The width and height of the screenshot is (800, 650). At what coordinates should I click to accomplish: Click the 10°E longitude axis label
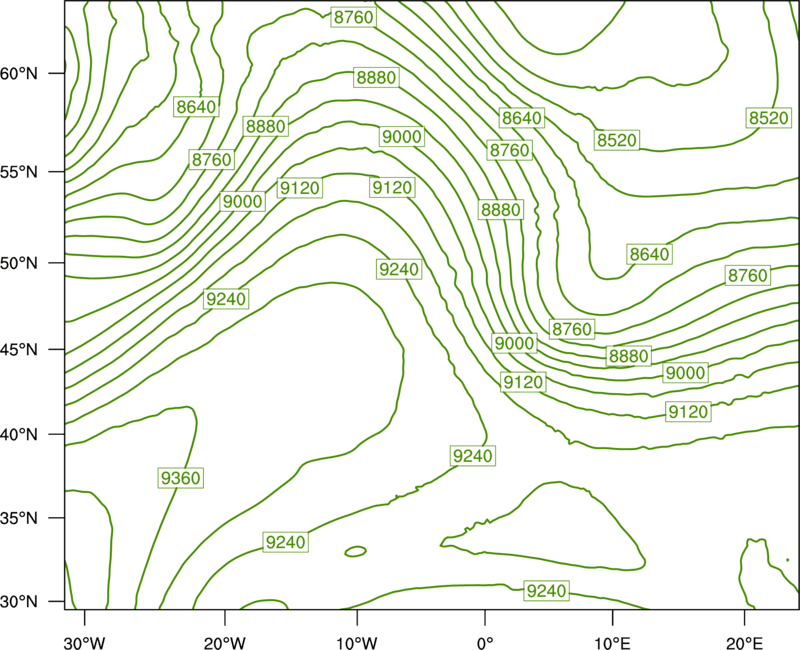point(612,643)
